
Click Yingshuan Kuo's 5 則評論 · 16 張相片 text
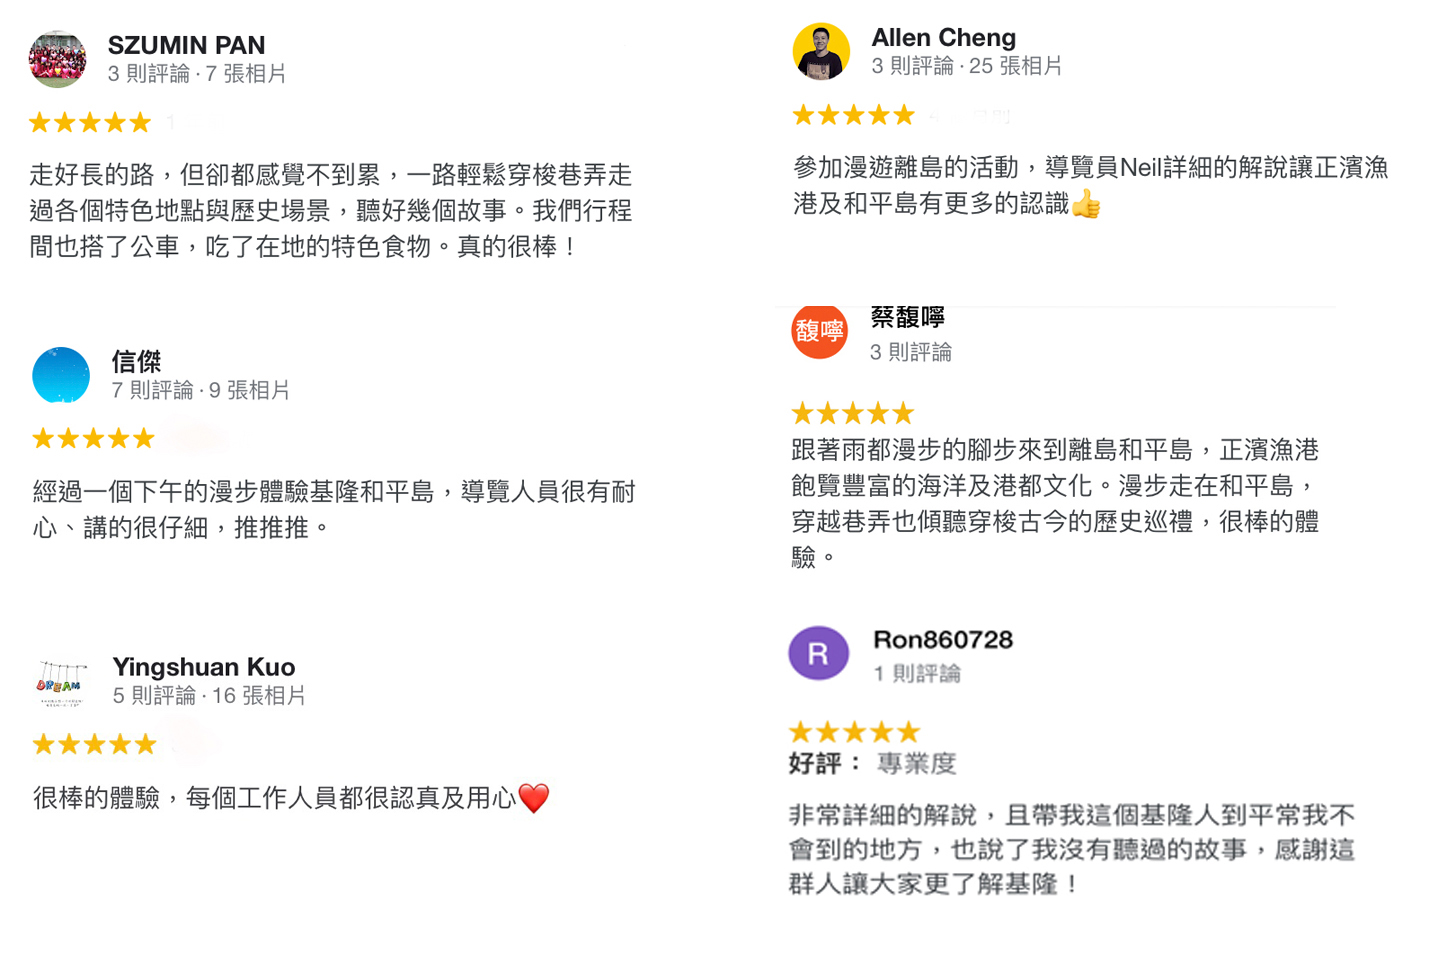click(x=208, y=696)
